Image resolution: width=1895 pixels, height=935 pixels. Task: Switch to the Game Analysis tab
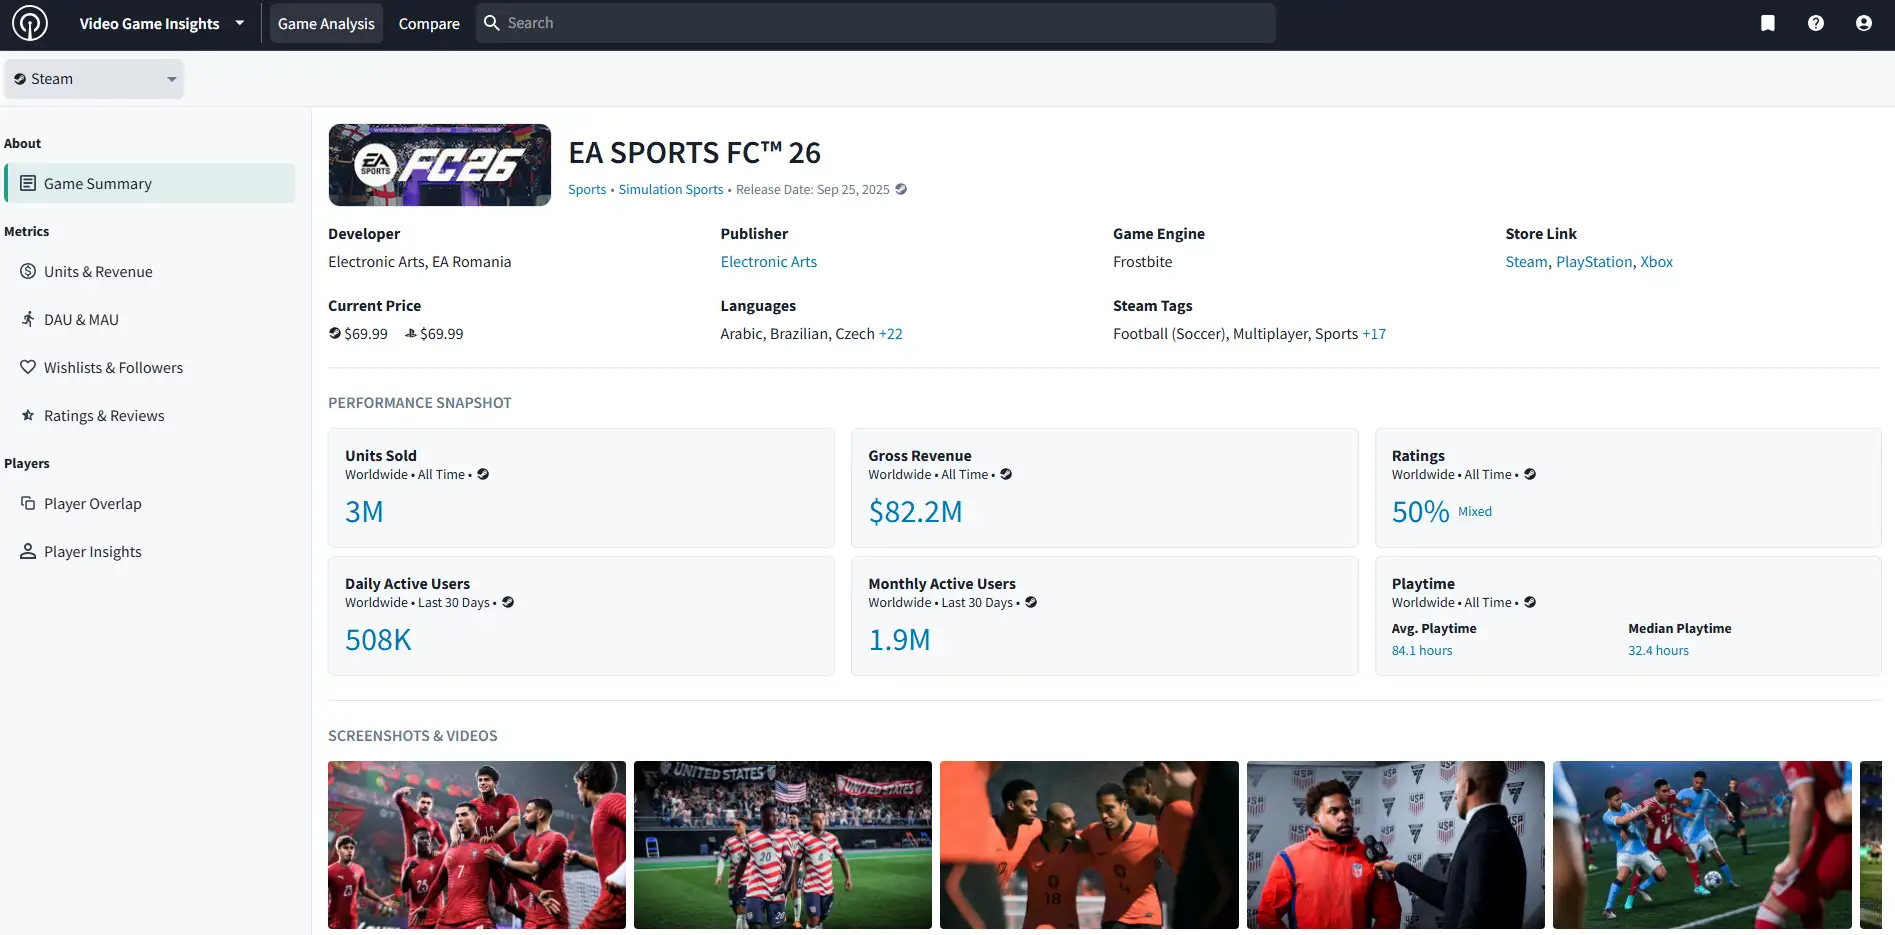click(326, 23)
